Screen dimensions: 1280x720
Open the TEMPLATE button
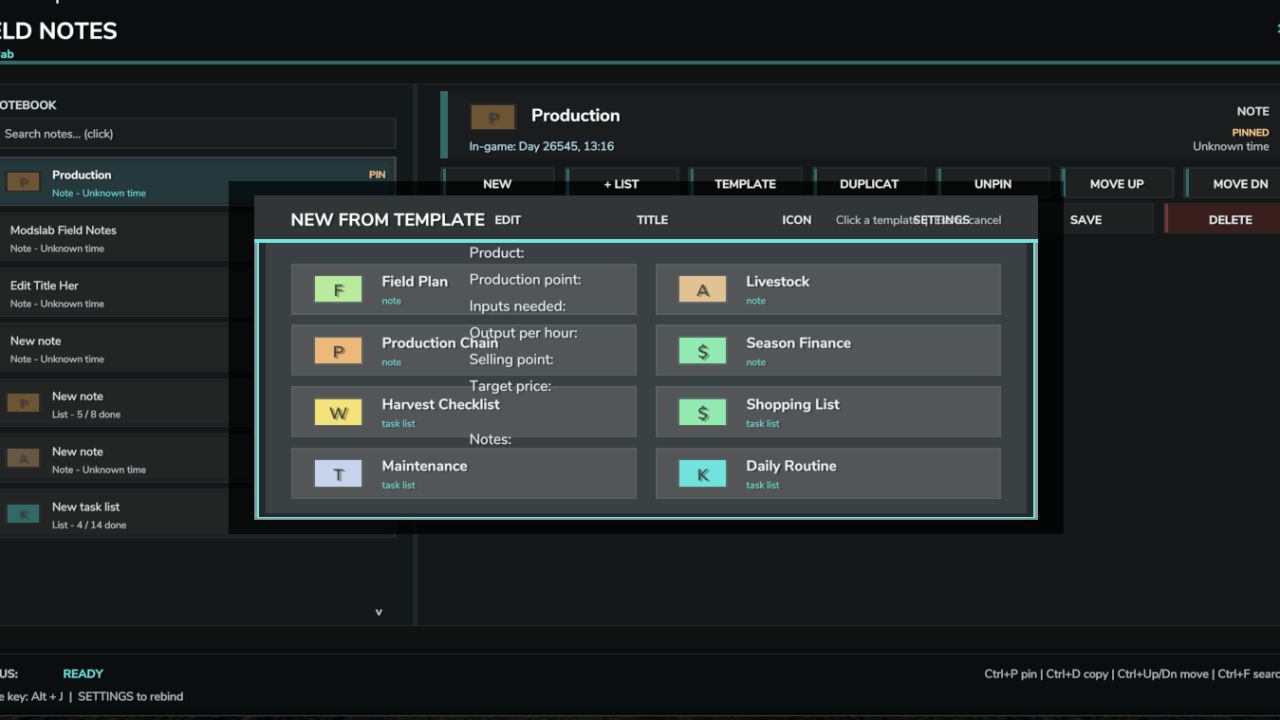pos(745,184)
